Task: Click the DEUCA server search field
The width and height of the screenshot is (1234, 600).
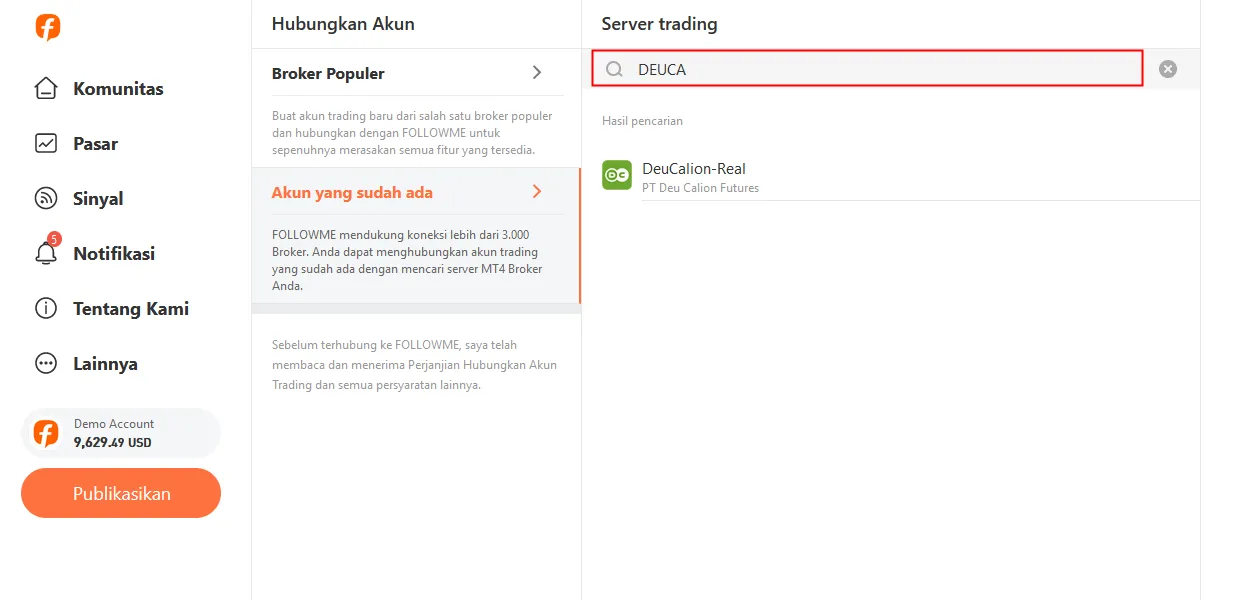Action: pyautogui.click(x=867, y=69)
